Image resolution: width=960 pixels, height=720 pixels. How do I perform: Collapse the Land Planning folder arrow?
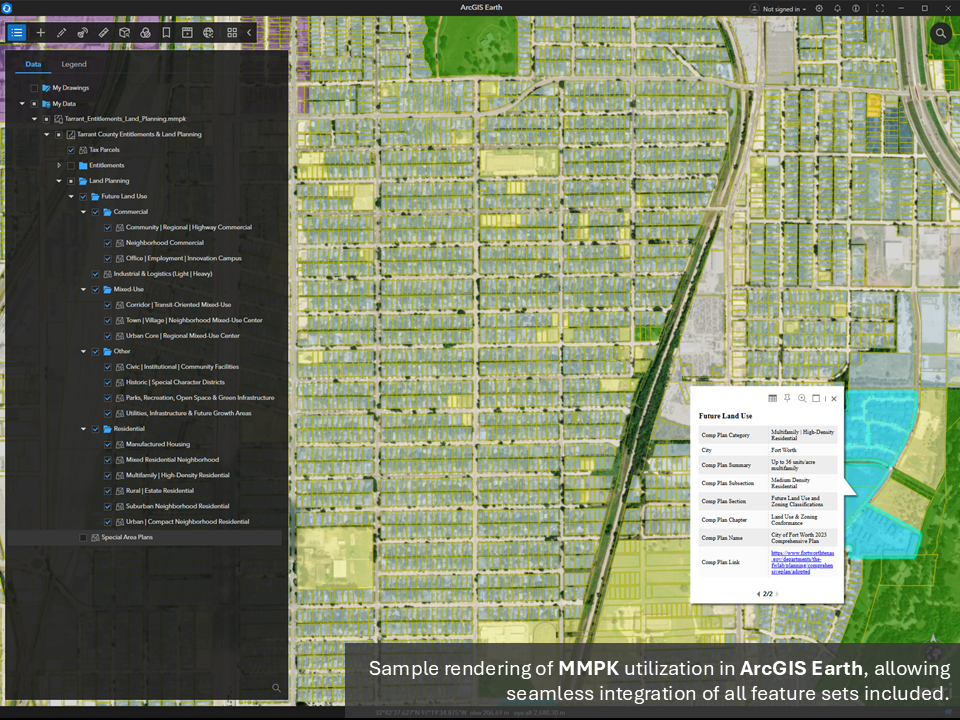tap(59, 181)
